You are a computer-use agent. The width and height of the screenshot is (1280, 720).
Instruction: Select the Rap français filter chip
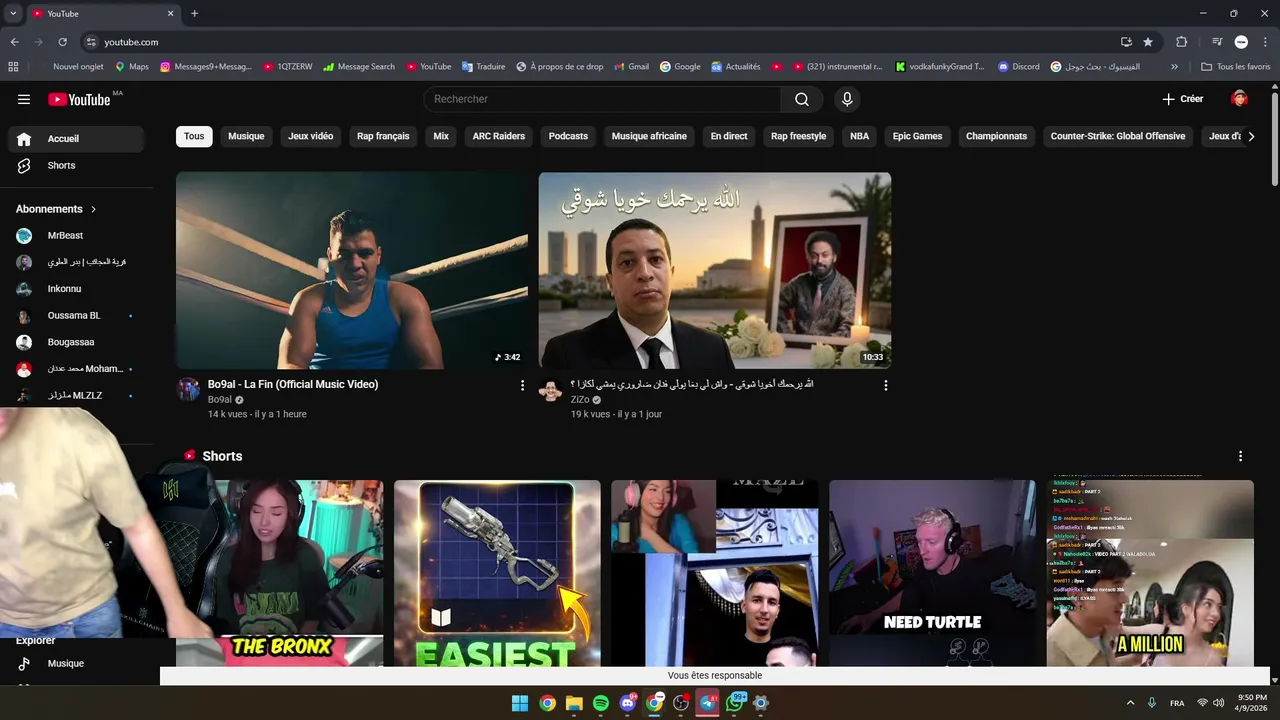[x=383, y=136]
